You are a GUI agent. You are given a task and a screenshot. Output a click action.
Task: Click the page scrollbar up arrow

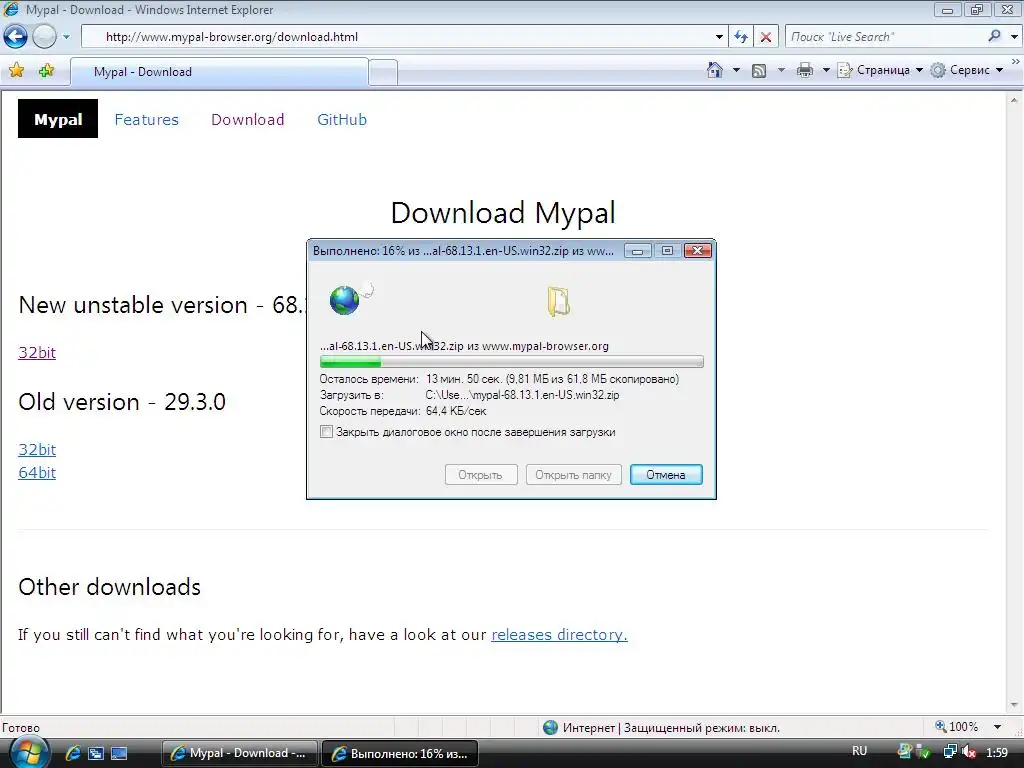[x=1014, y=100]
